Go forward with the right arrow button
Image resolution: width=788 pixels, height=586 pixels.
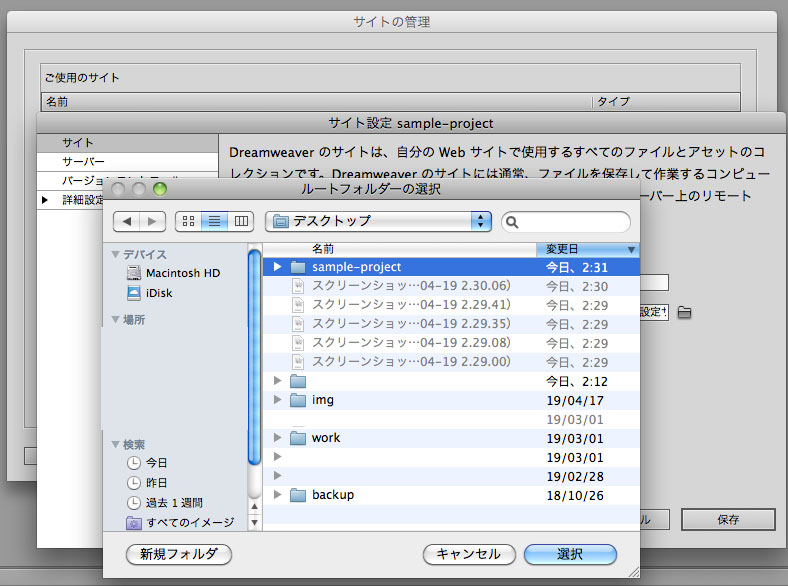152,222
